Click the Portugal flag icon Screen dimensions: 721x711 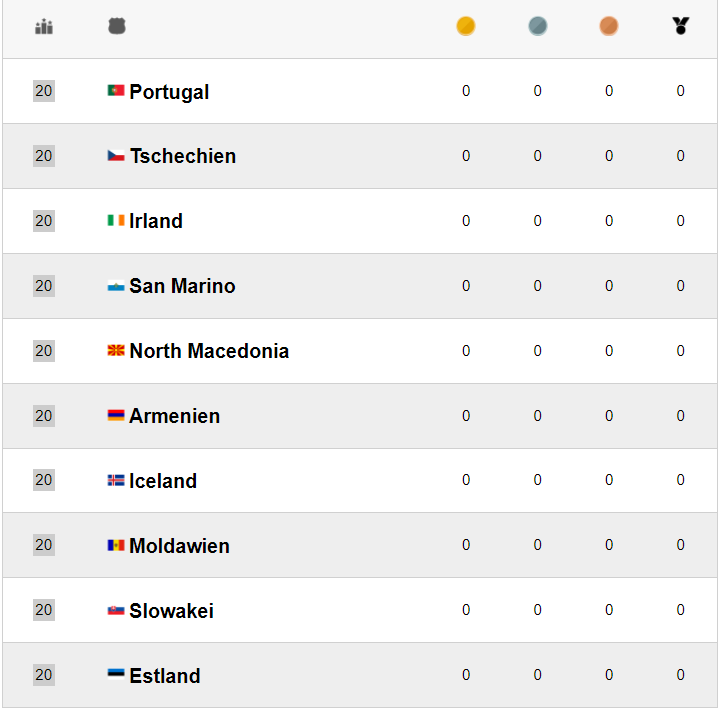tap(116, 91)
